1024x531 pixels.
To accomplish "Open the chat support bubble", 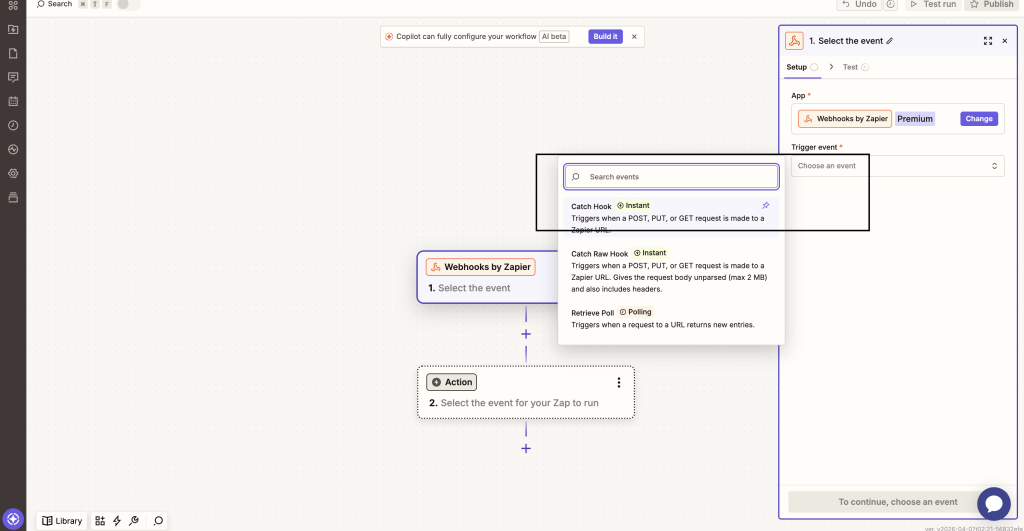I will coord(994,503).
